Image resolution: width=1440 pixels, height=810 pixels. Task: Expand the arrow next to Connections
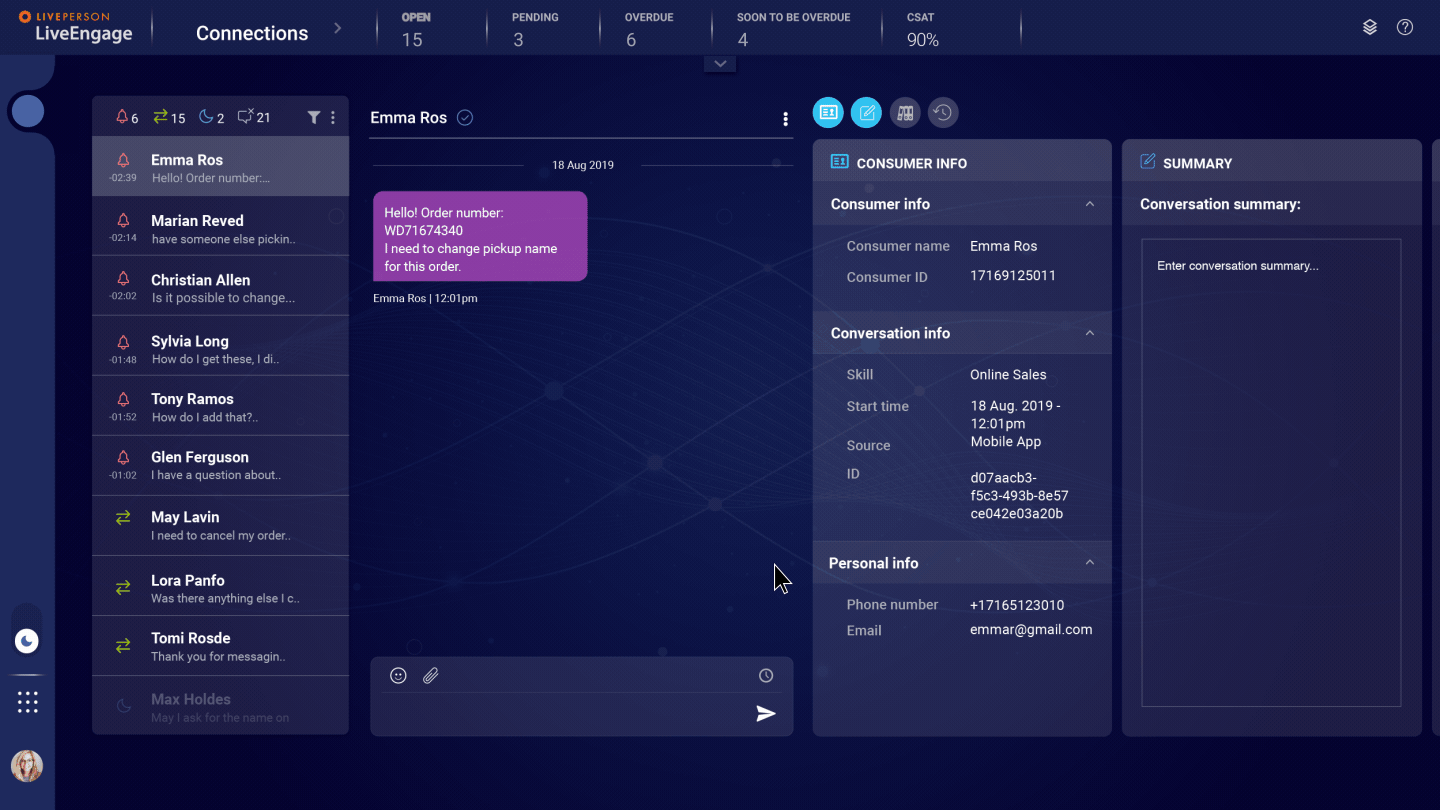338,28
